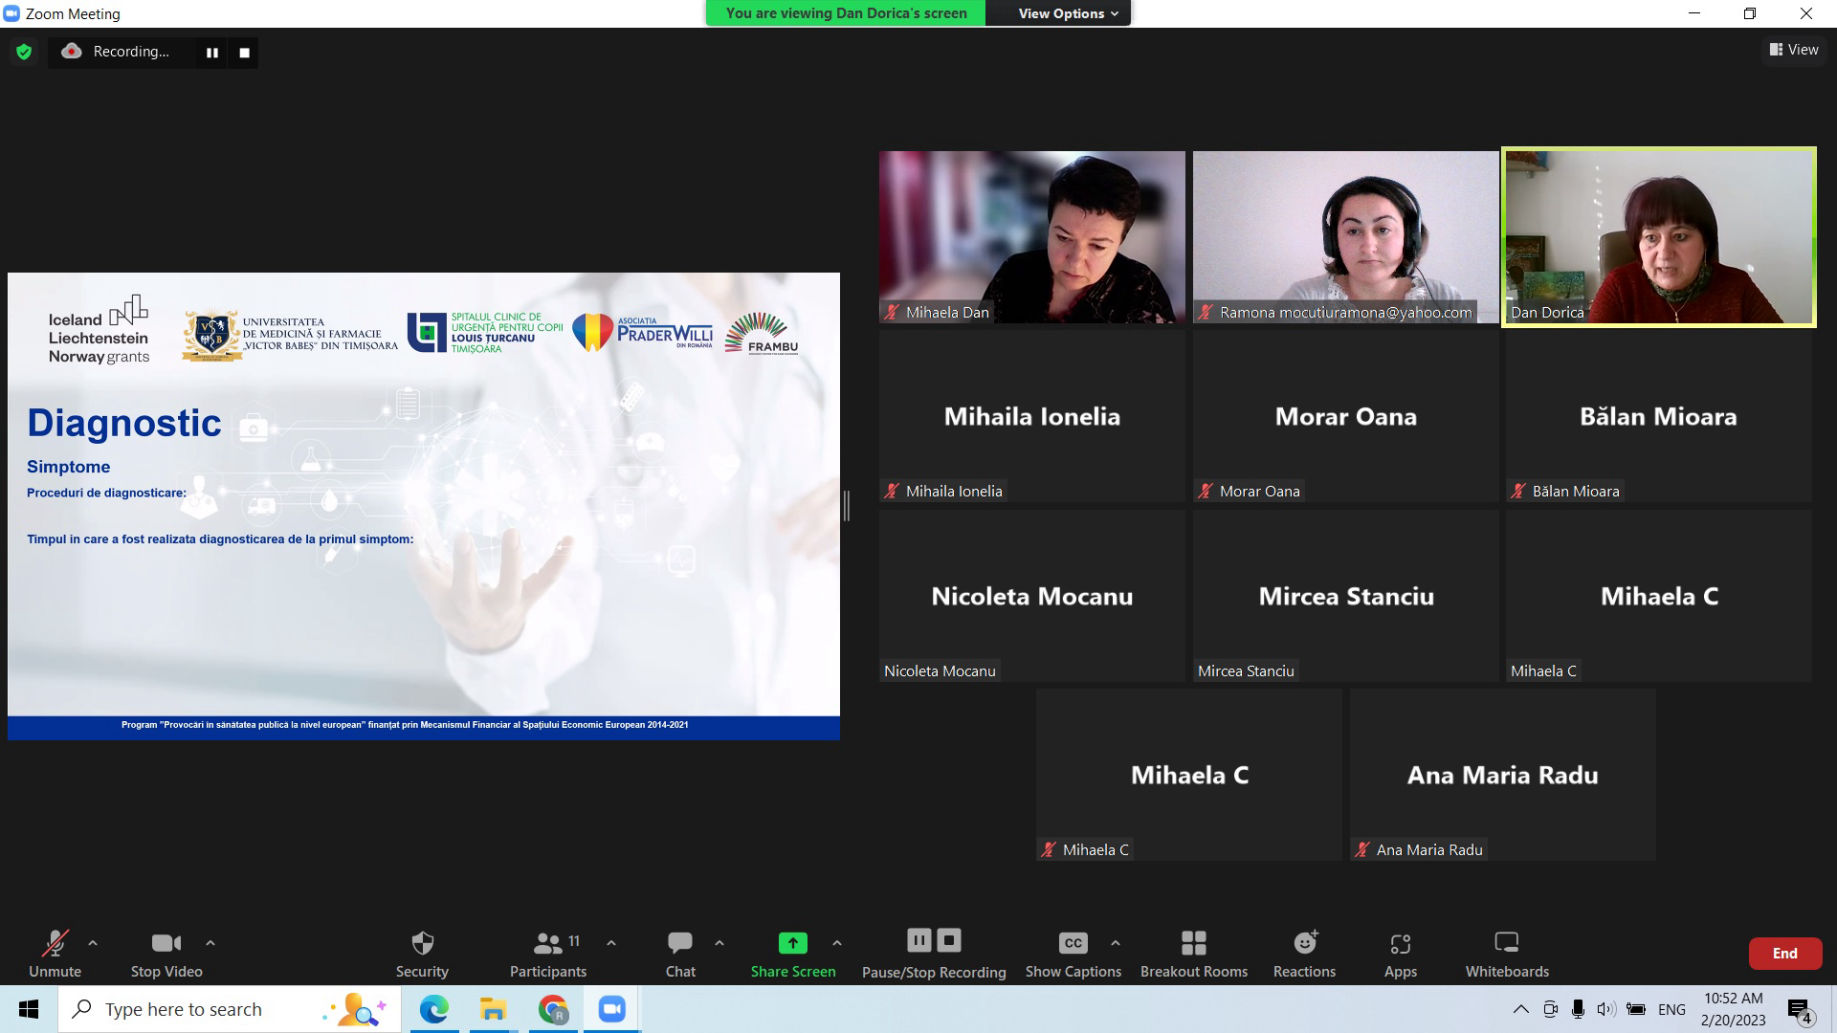Open Breakout Rooms
The height and width of the screenshot is (1033, 1837).
pyautogui.click(x=1194, y=953)
